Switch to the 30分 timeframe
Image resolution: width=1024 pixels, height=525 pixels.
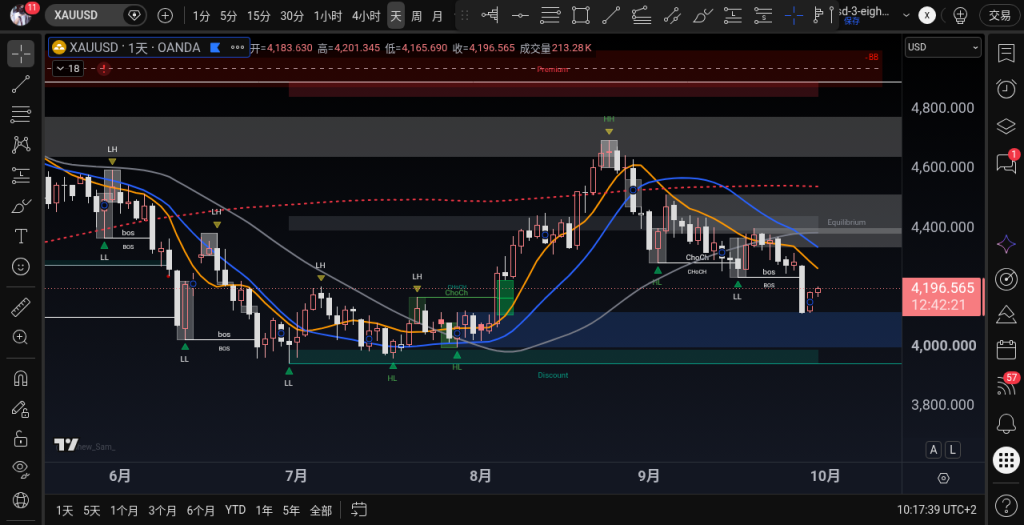tap(292, 16)
